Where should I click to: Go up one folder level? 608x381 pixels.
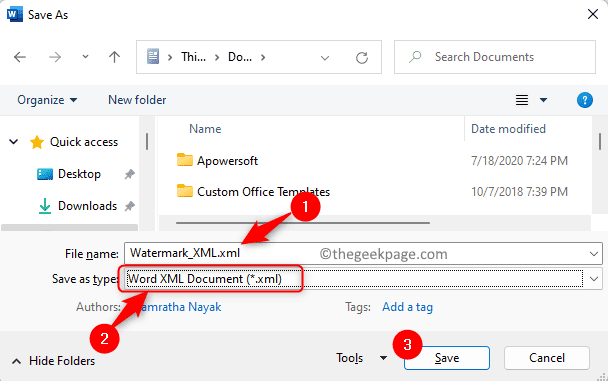coord(114,57)
